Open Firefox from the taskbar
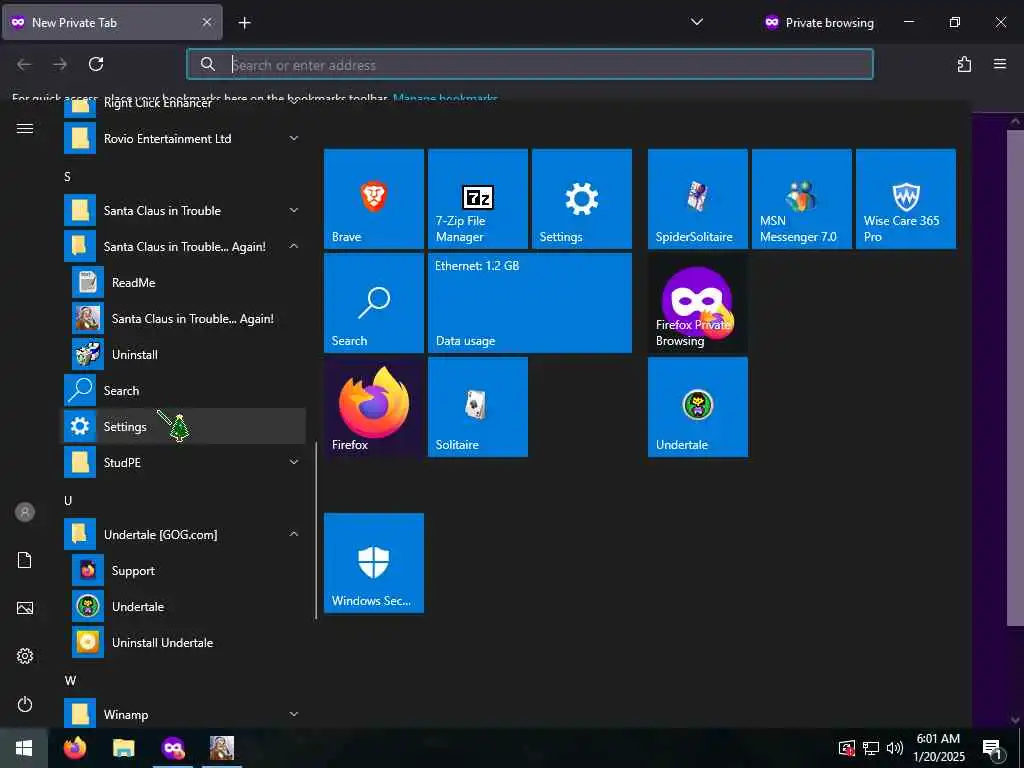 pos(75,748)
